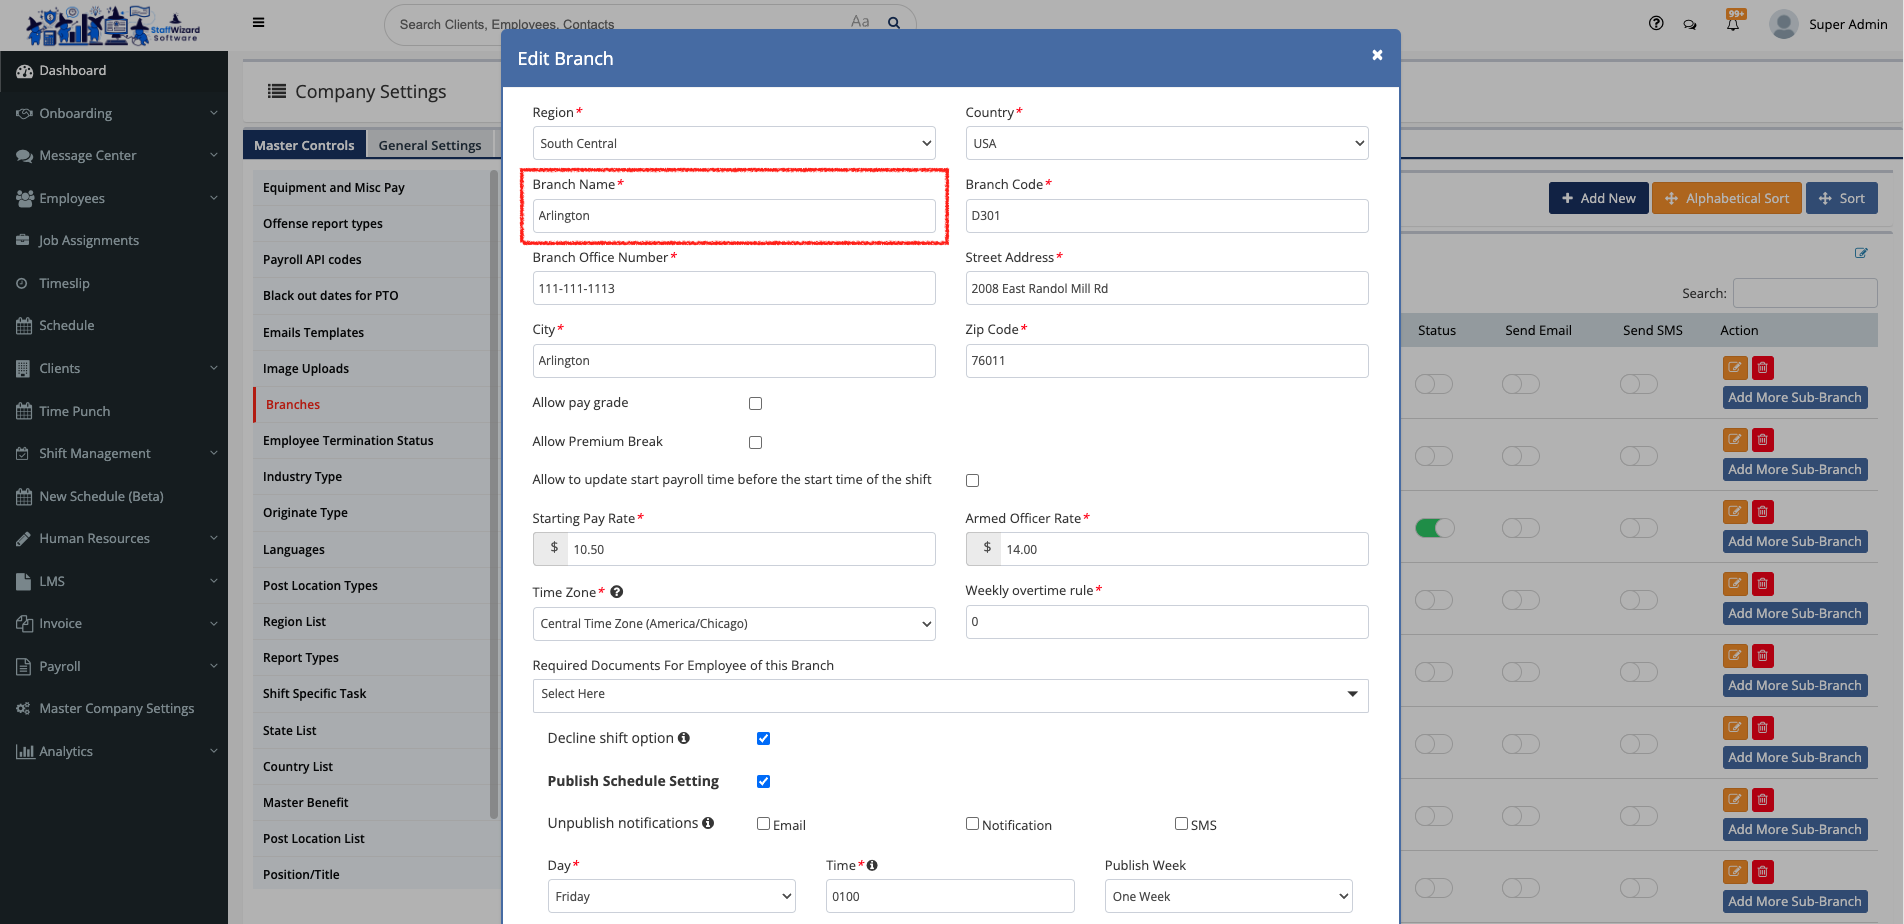Expand the Time Zone dropdown
Image resolution: width=1904 pixels, height=924 pixels.
[x=733, y=624]
